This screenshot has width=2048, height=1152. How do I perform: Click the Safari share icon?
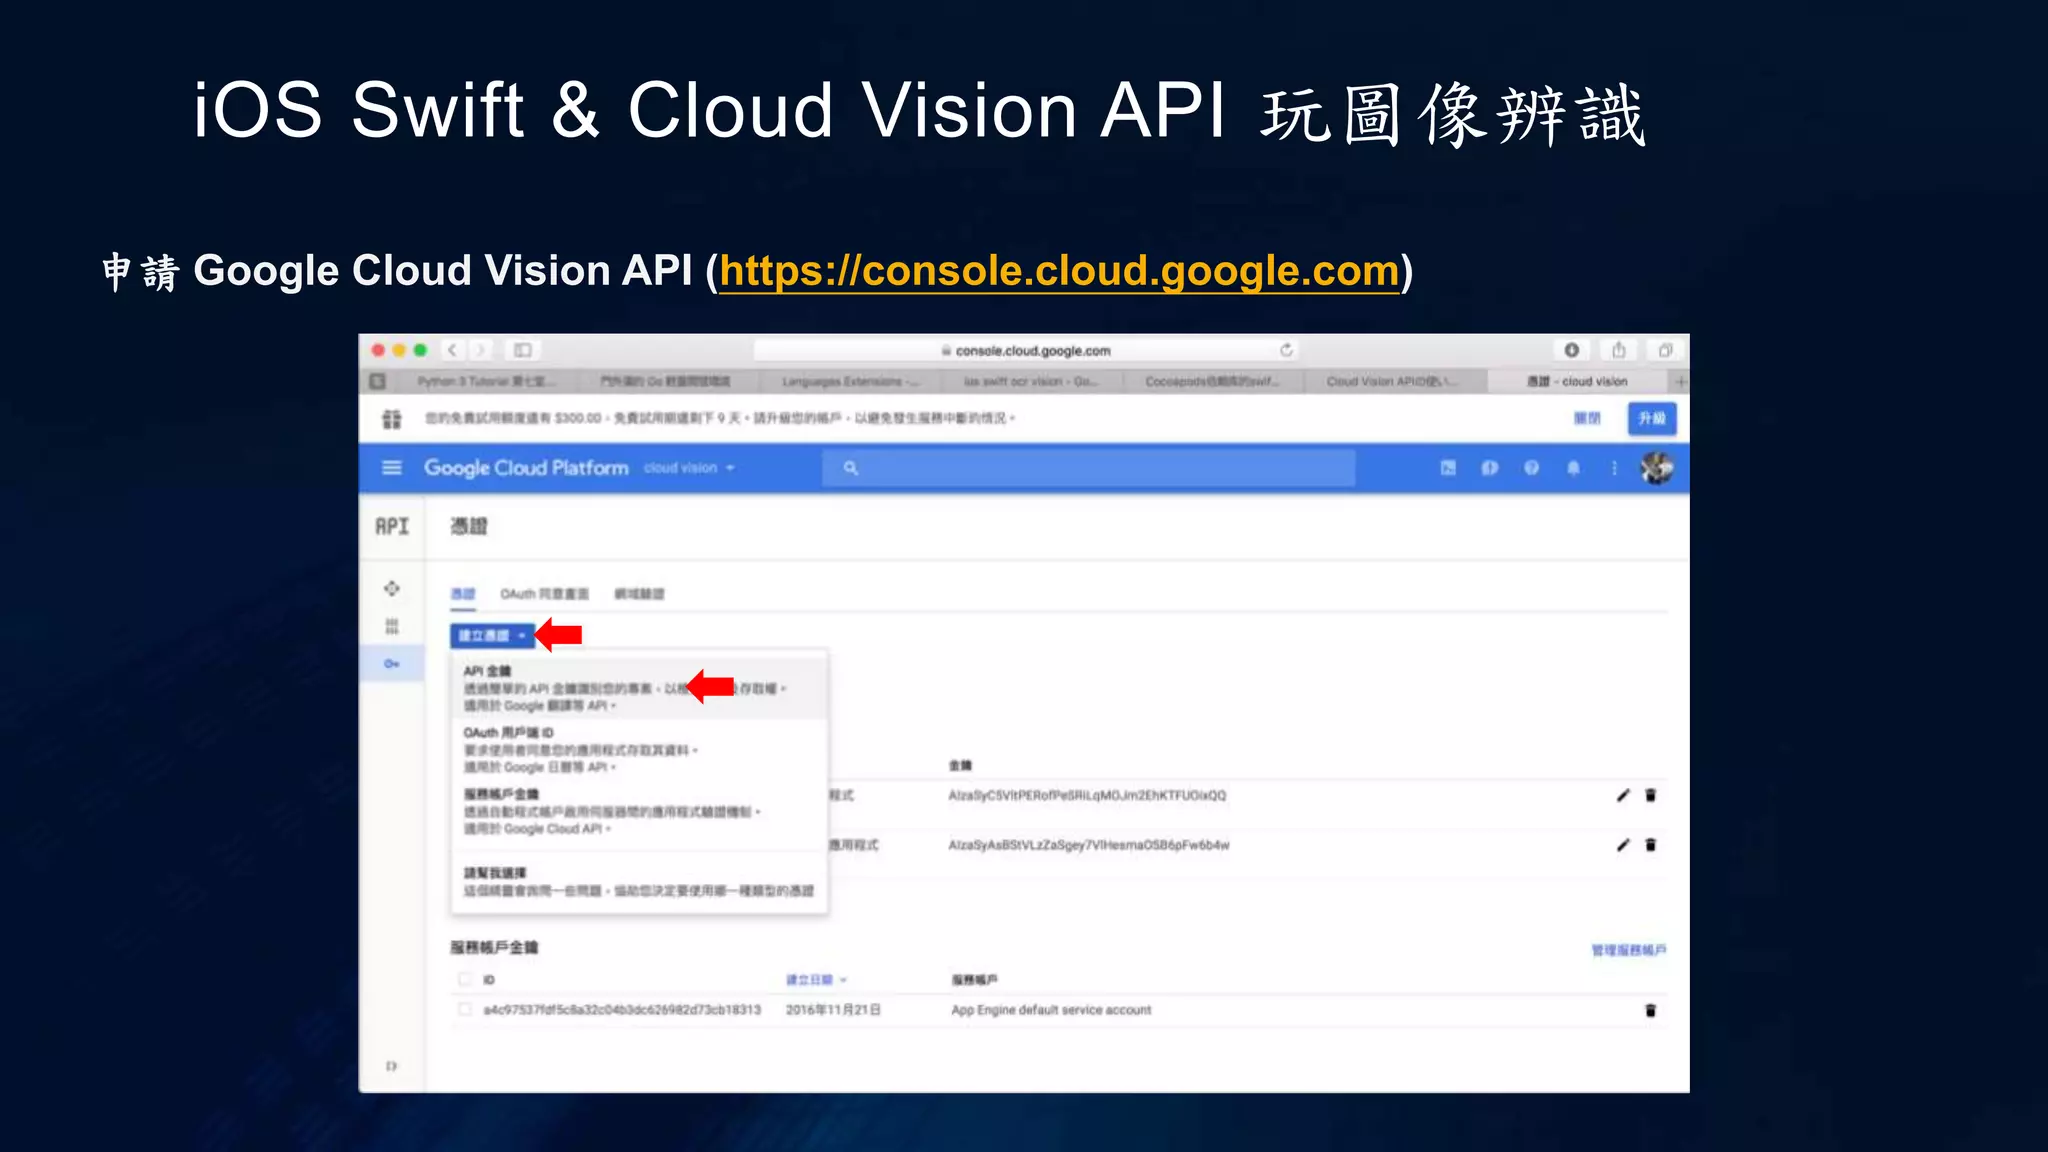click(x=1619, y=350)
